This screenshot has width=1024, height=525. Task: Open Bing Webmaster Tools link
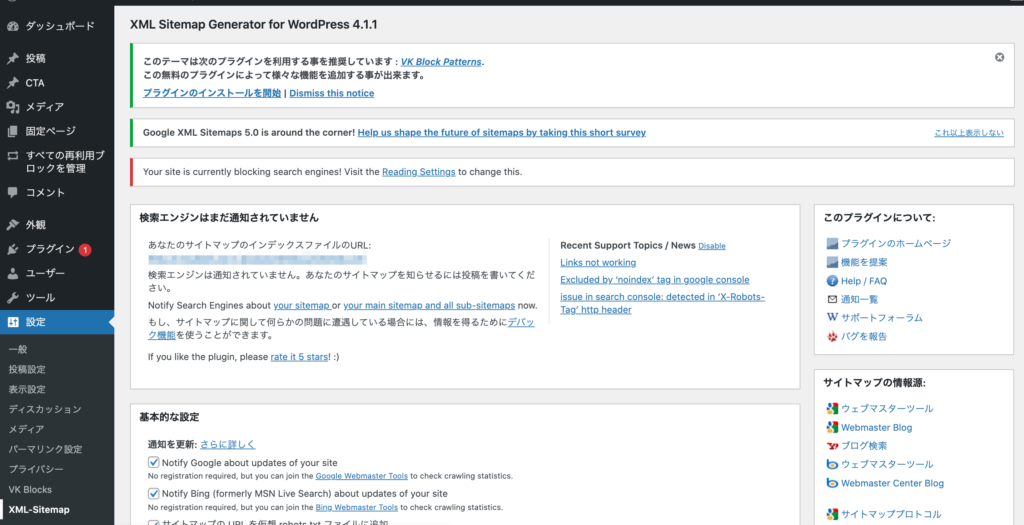click(x=357, y=507)
